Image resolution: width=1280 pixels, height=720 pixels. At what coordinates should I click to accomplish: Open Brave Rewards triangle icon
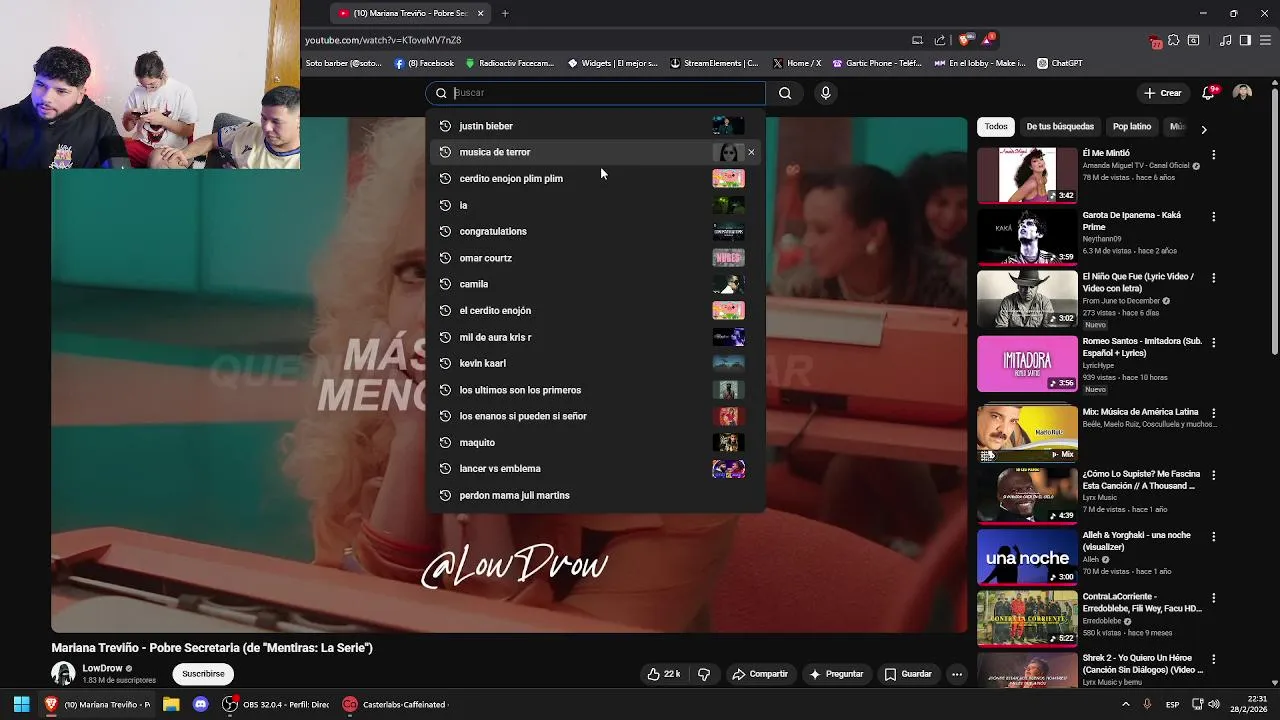point(988,40)
